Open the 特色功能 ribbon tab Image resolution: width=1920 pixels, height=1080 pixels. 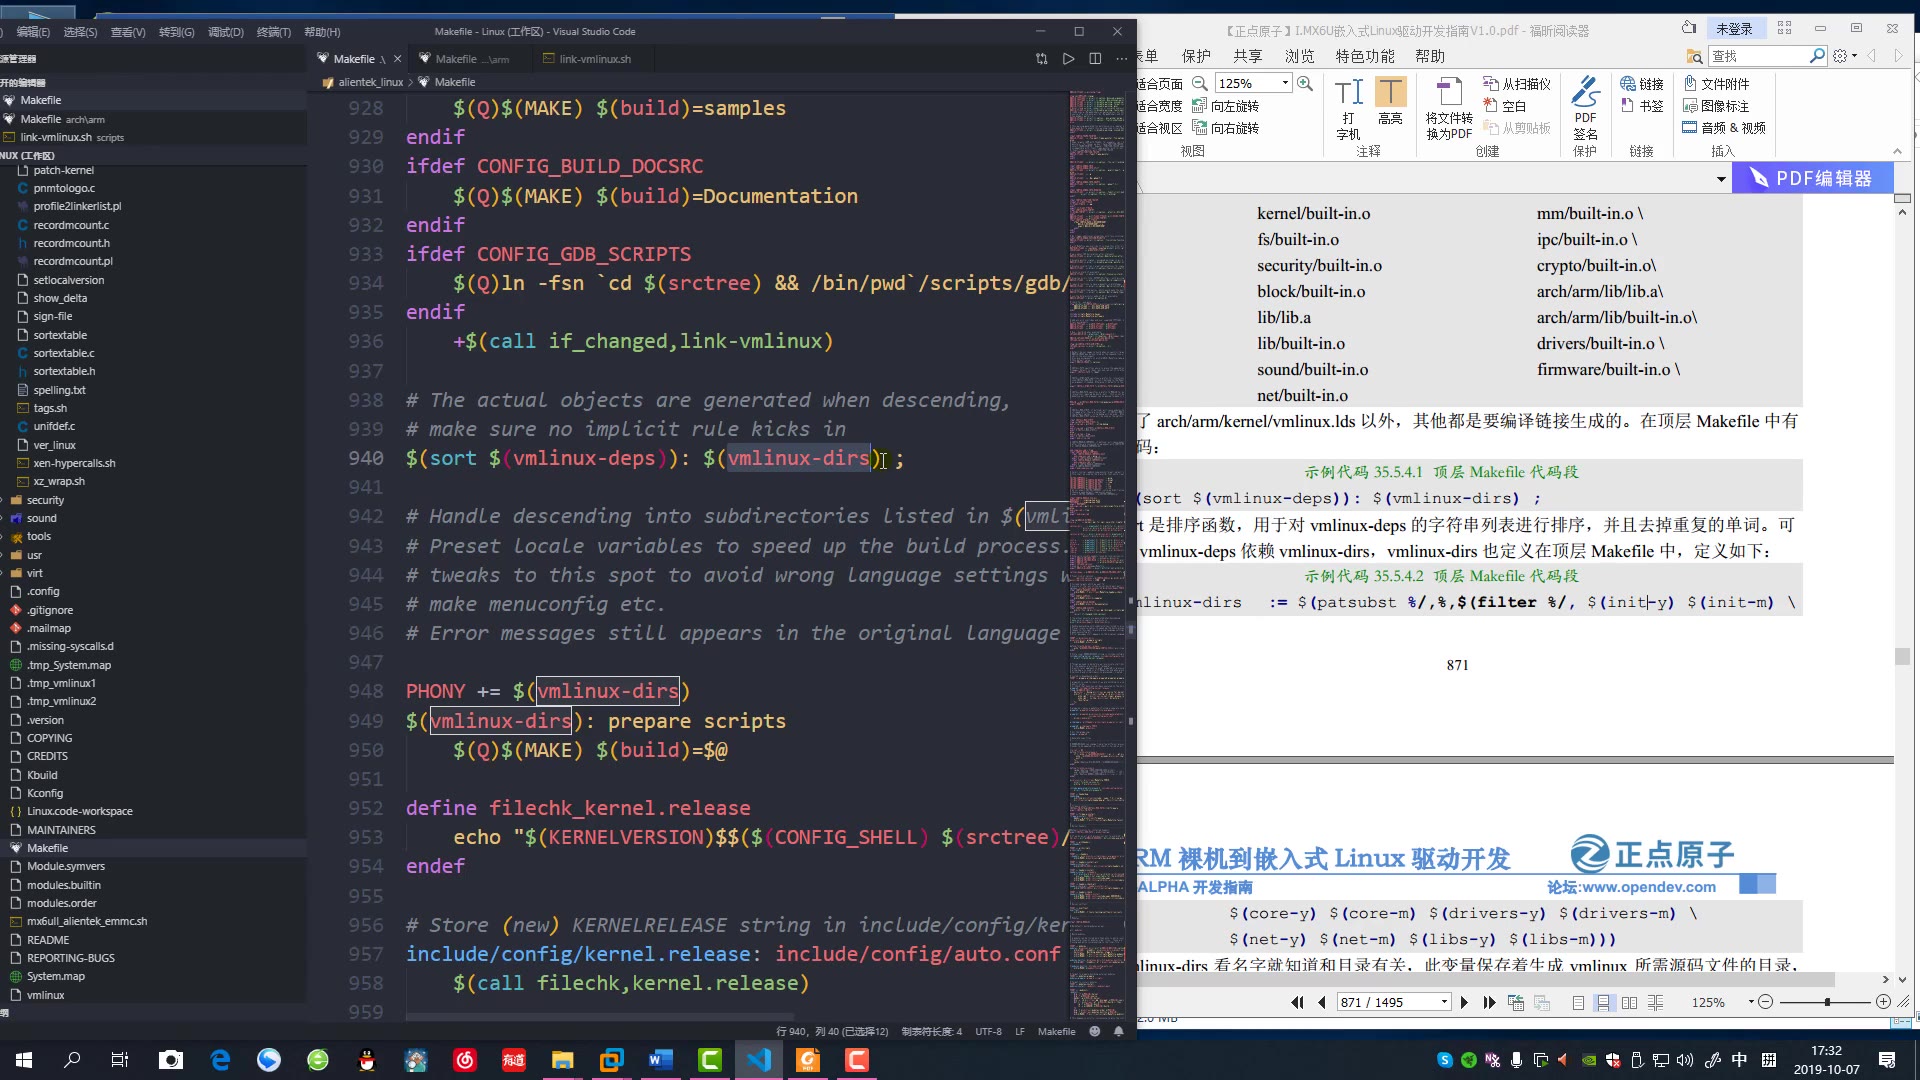point(1364,56)
